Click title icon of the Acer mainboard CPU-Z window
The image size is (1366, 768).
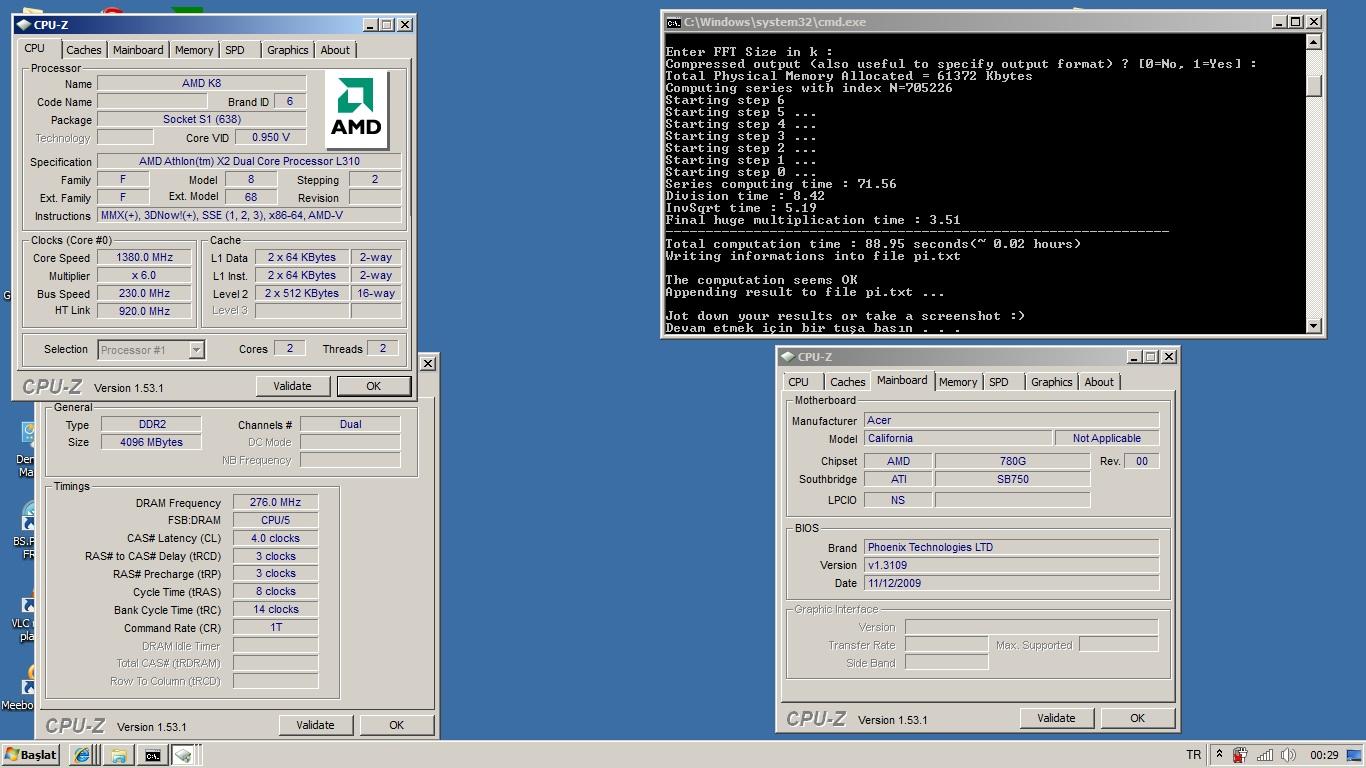[x=787, y=357]
